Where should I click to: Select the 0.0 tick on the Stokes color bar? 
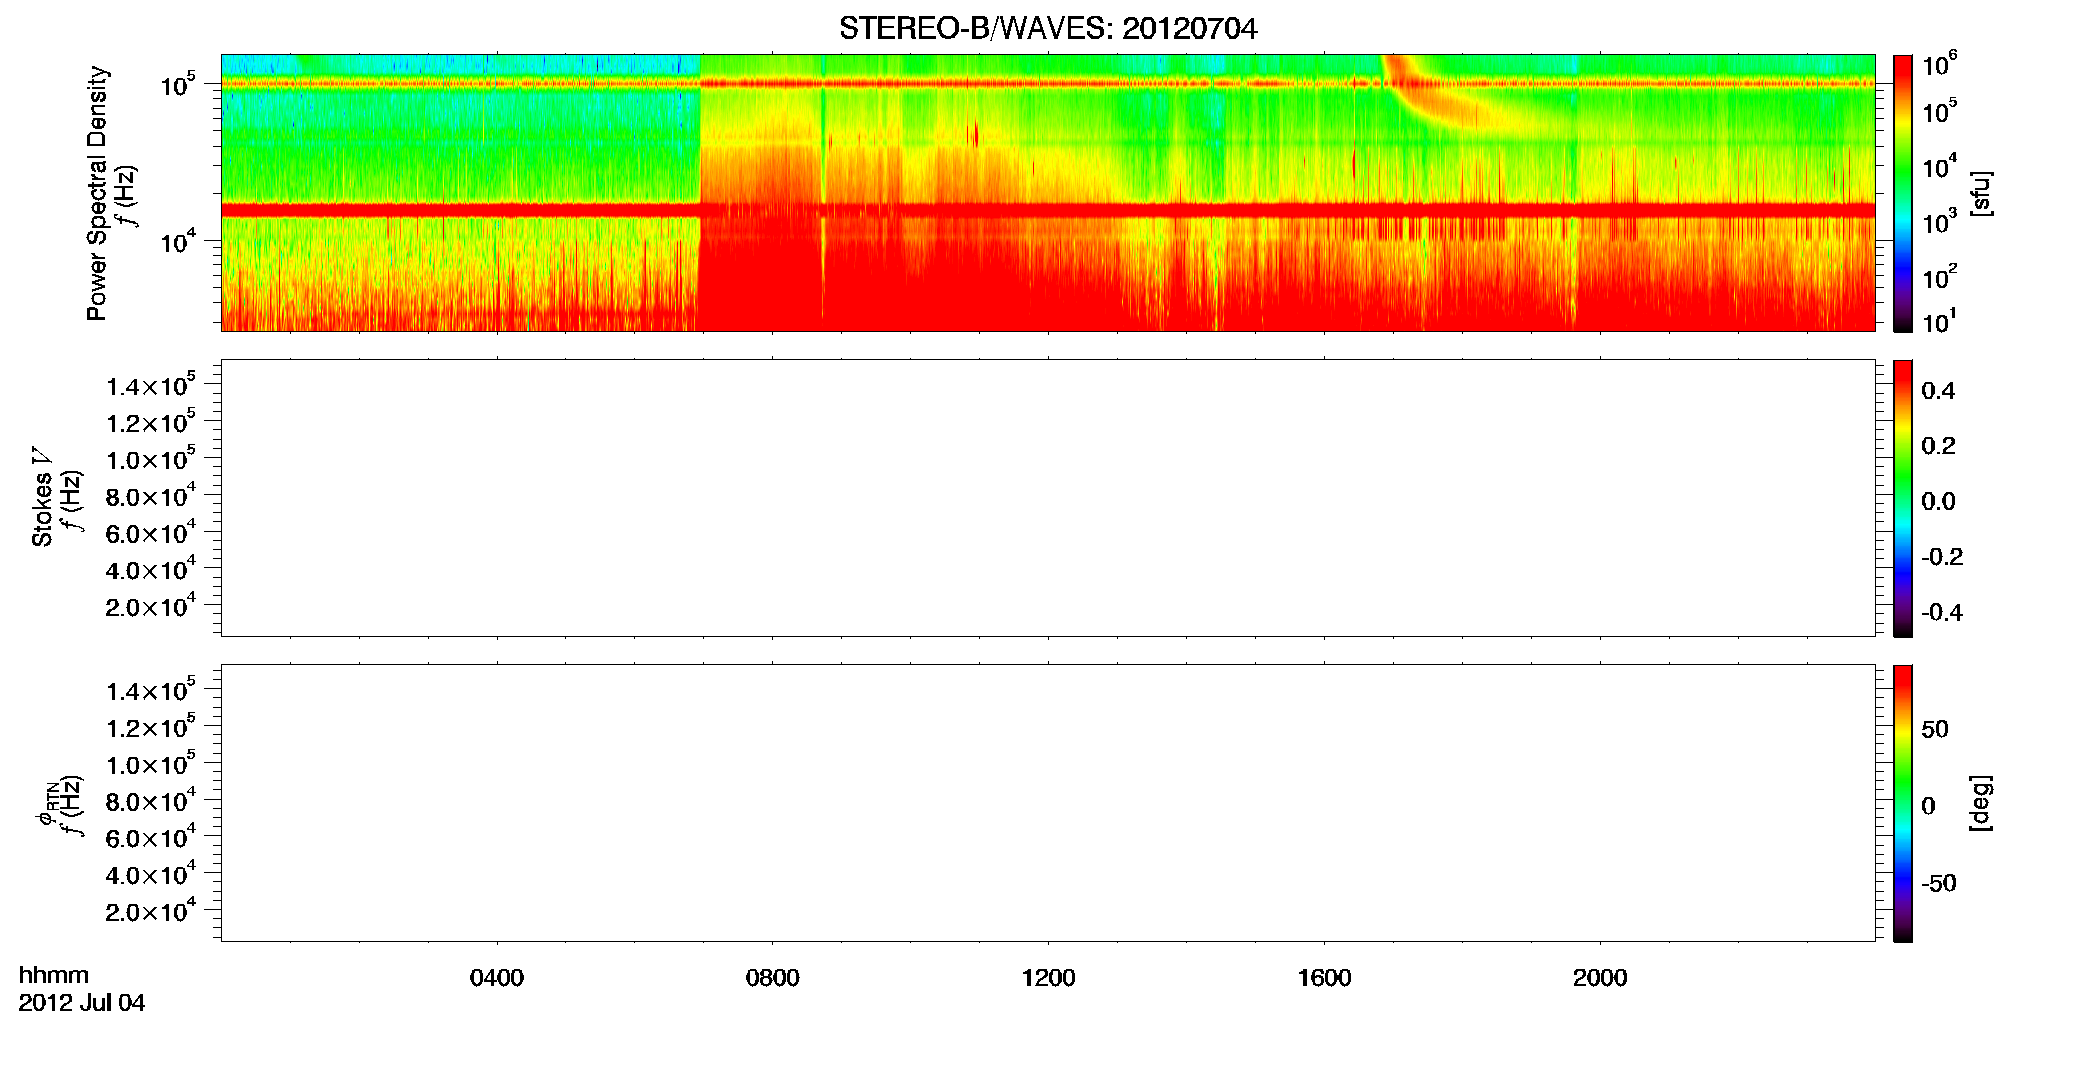click(1939, 501)
